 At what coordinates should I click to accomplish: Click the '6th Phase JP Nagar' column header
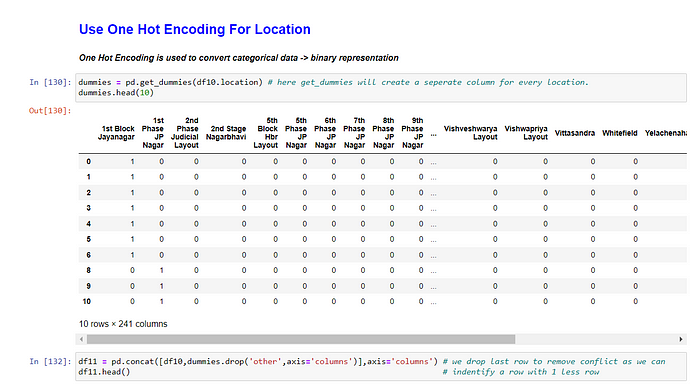click(x=325, y=133)
